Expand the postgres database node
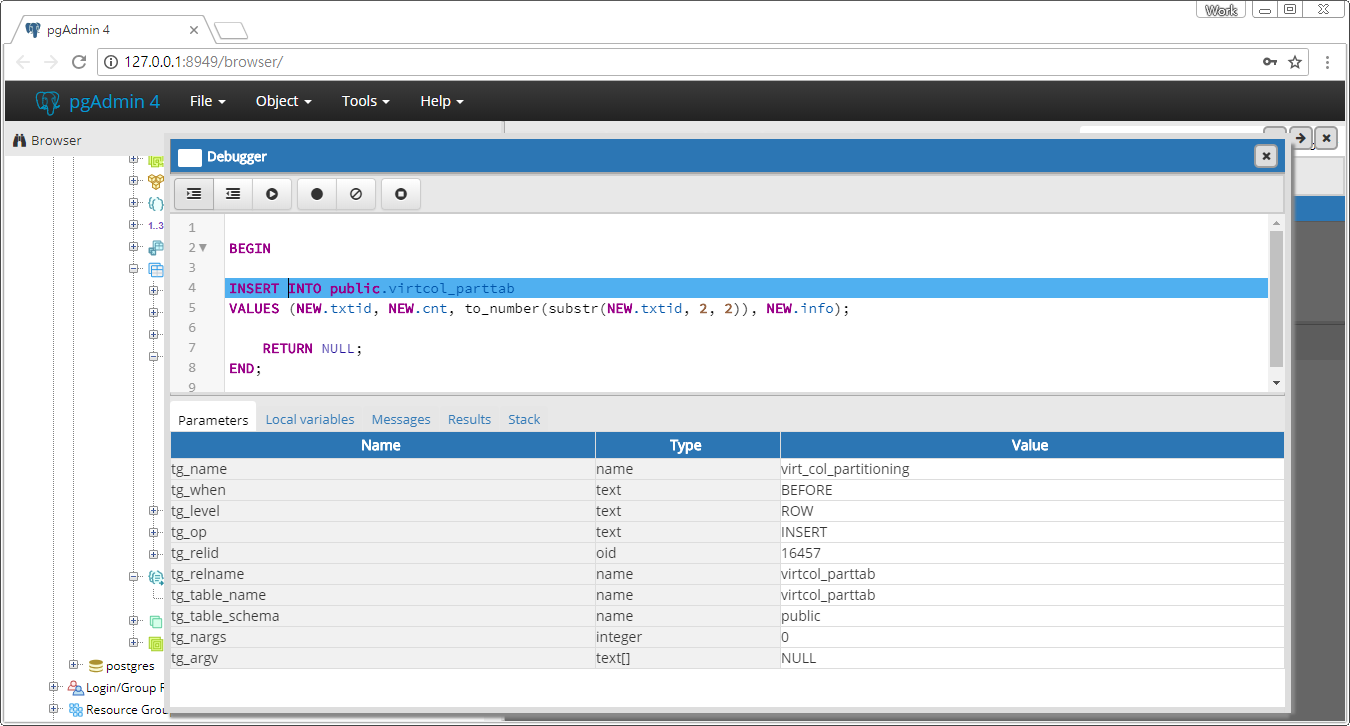Viewport: 1350px width, 726px height. pyautogui.click(x=74, y=665)
